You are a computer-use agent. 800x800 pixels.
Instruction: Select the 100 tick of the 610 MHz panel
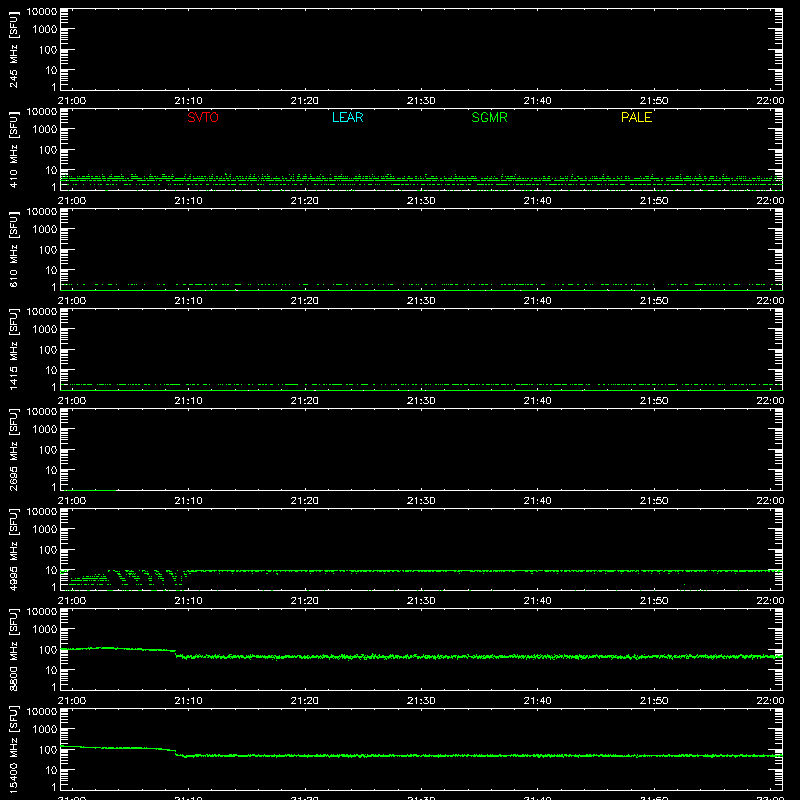48,250
